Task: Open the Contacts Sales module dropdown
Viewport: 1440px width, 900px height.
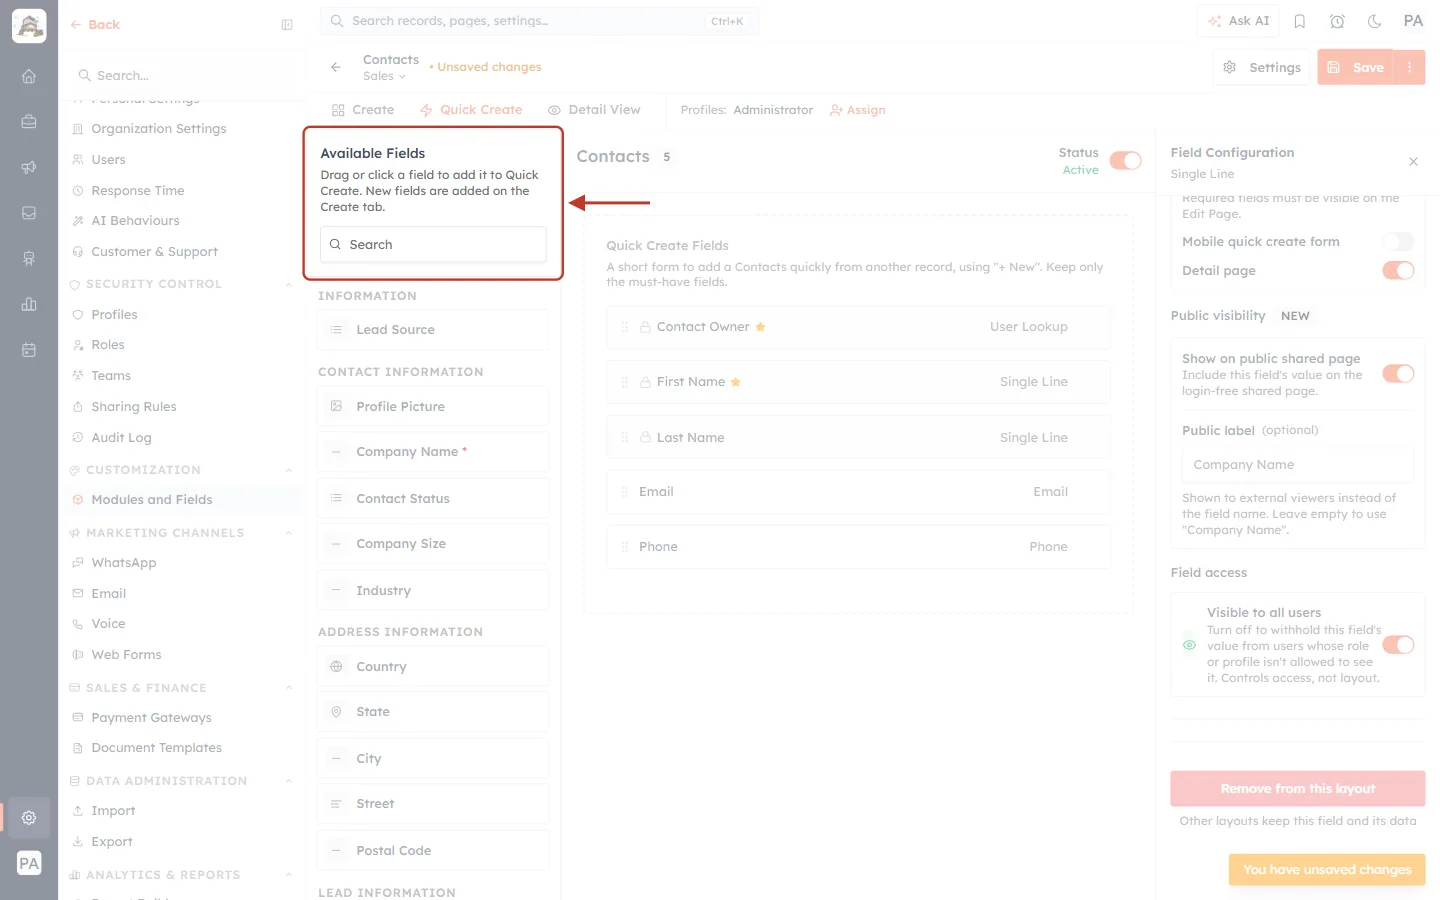Action: [385, 76]
